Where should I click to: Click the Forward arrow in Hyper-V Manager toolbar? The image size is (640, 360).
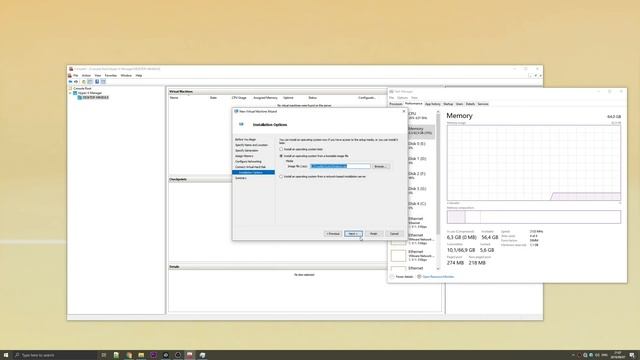point(76,82)
